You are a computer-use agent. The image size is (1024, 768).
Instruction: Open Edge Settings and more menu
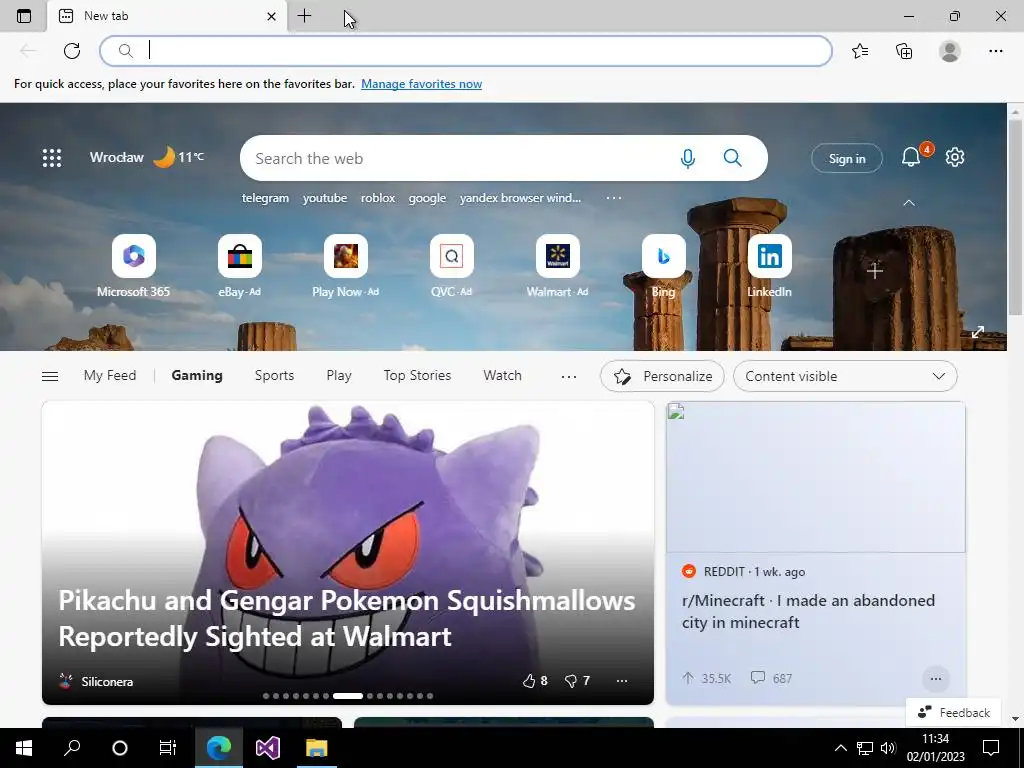coord(995,51)
